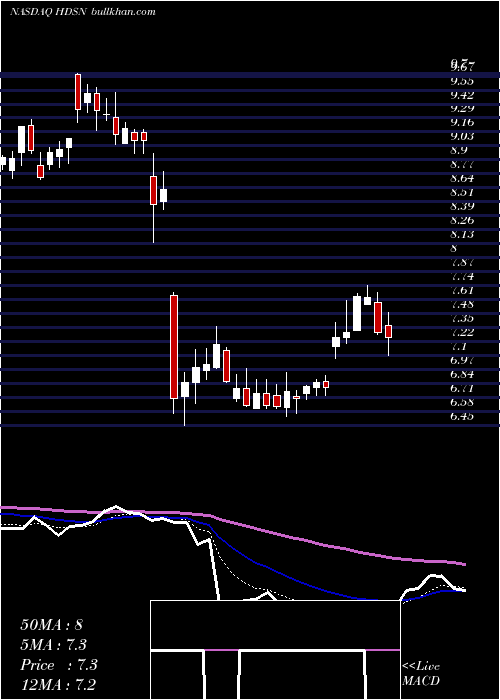Image resolution: width=500 pixels, height=700 pixels.
Task: Click the 7.48 price axis label
Action: coord(462,304)
